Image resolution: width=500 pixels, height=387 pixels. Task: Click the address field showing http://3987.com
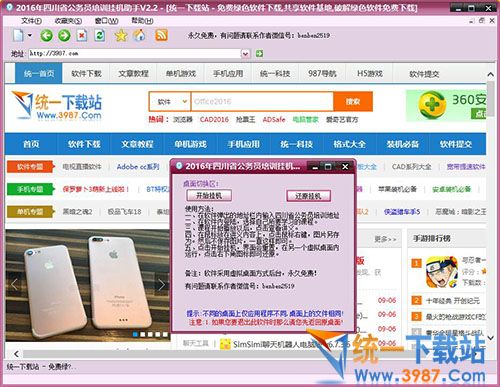pos(135,53)
